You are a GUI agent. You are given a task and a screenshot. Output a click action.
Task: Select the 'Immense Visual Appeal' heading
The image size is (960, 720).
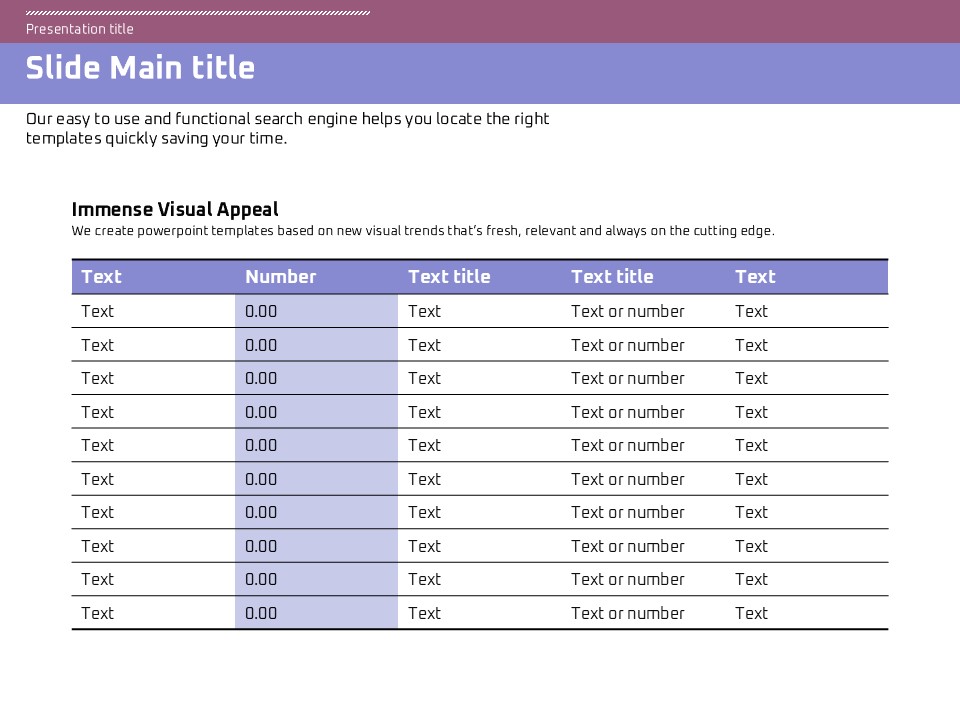[x=175, y=209]
